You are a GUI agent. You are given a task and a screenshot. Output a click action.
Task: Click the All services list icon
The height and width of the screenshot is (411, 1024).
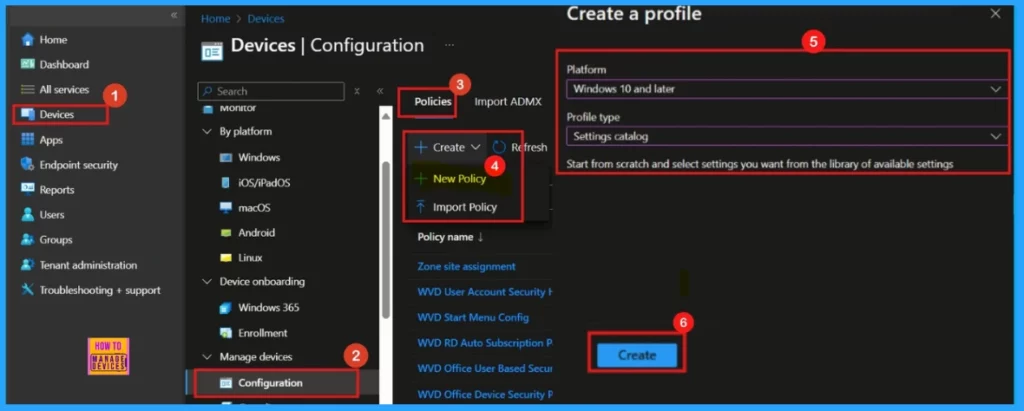point(27,90)
